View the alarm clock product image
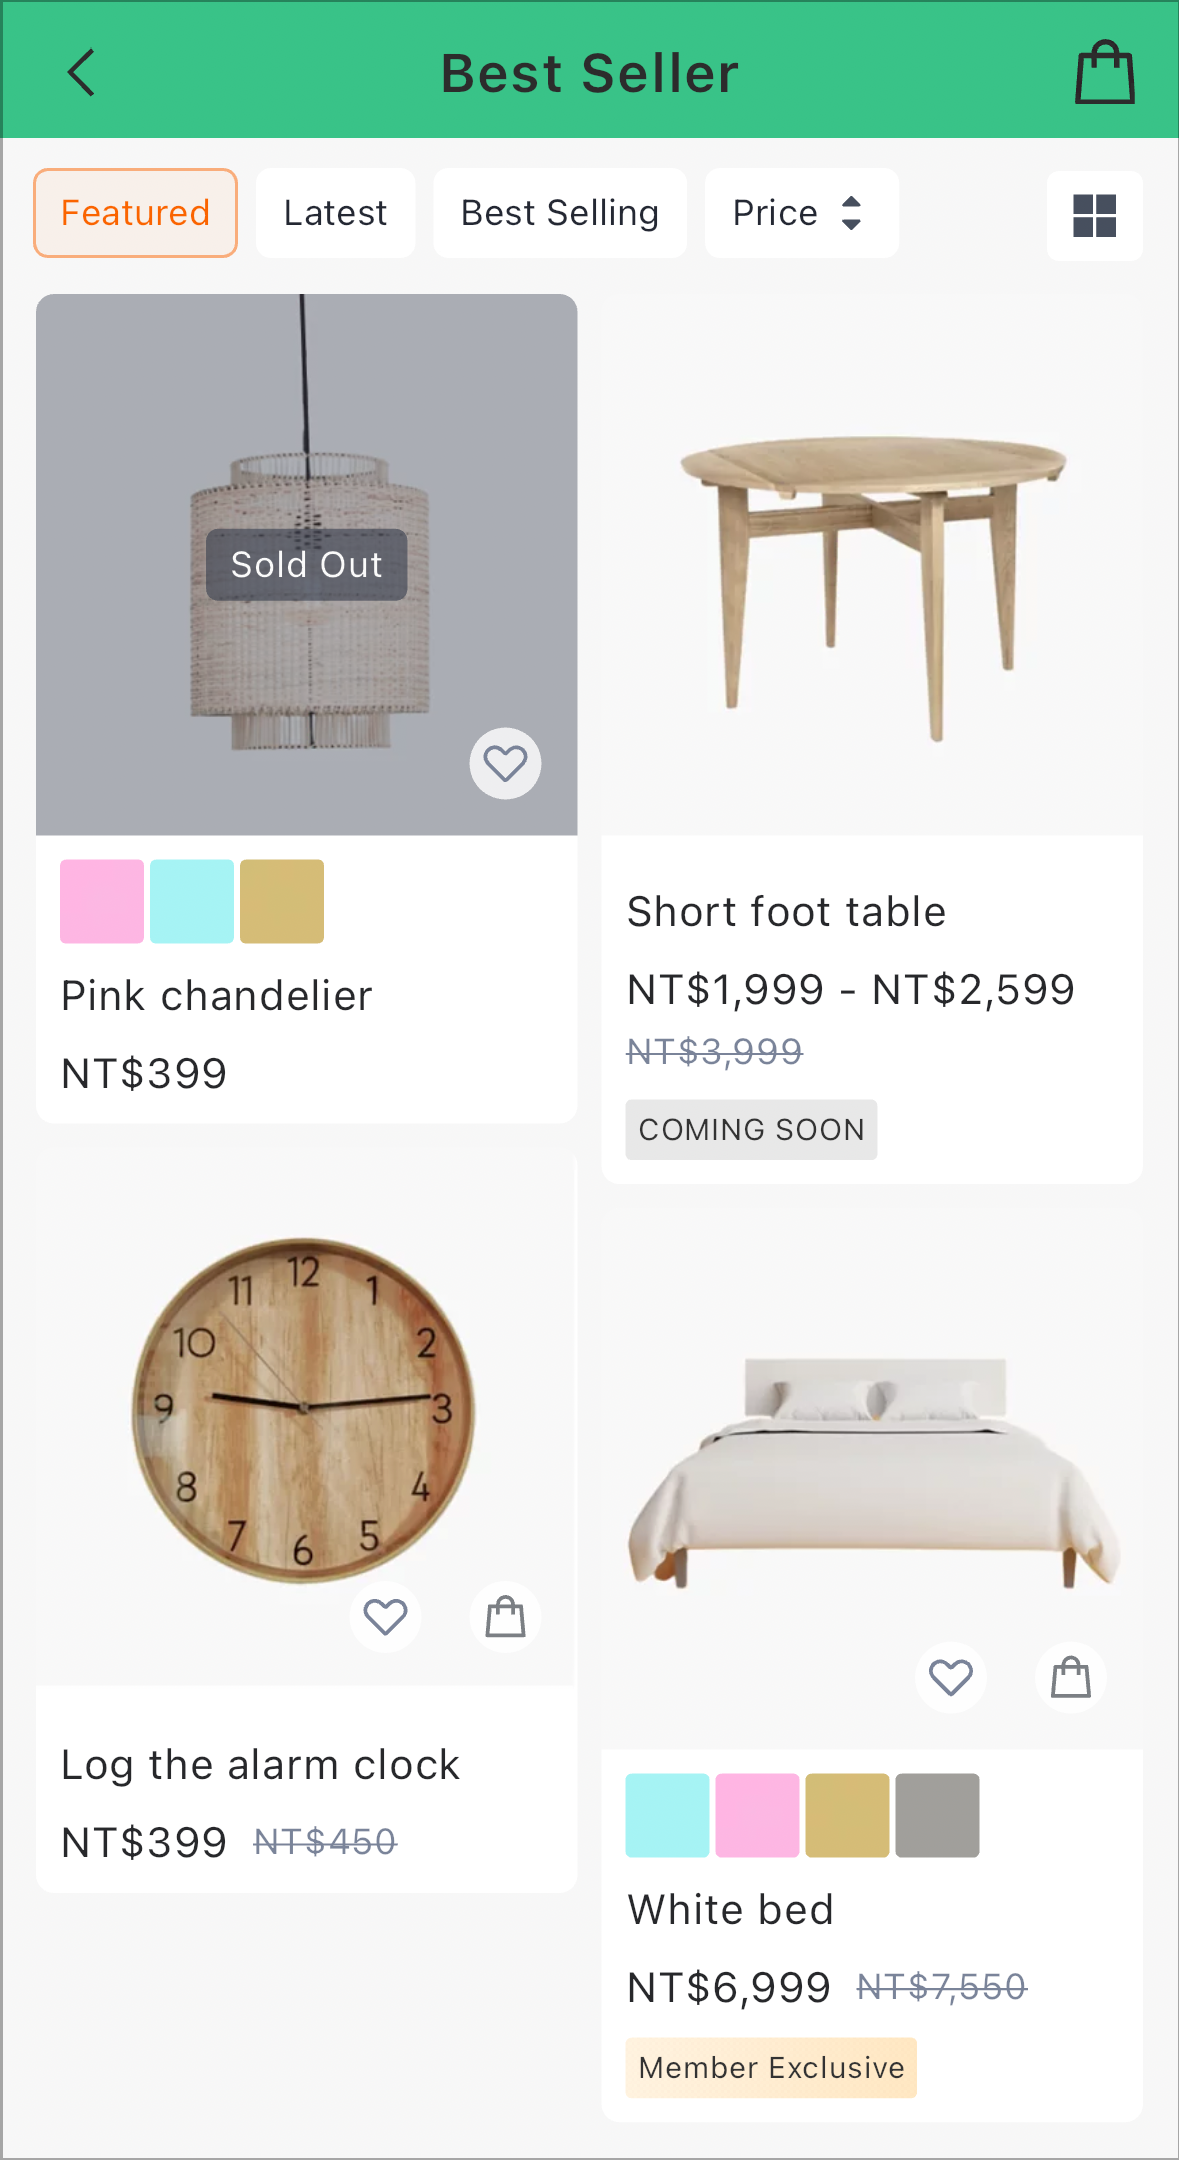1179x2160 pixels. point(306,1416)
